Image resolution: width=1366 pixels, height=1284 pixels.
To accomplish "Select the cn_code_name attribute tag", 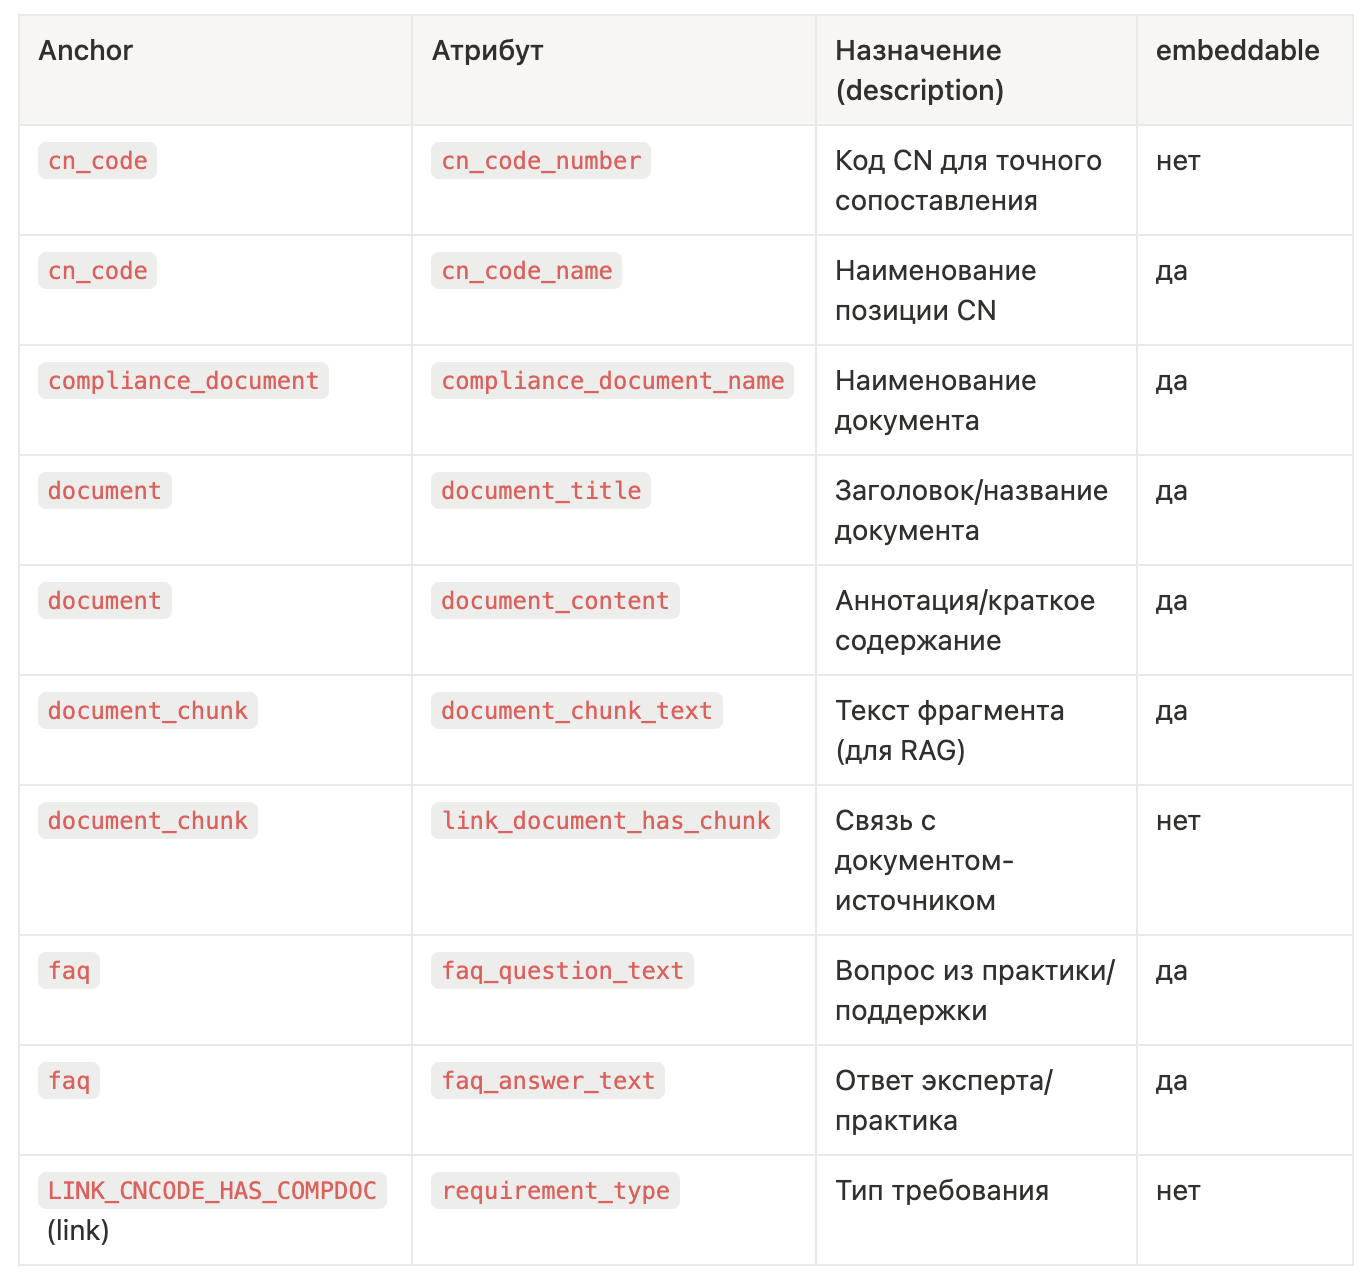I will click(526, 271).
